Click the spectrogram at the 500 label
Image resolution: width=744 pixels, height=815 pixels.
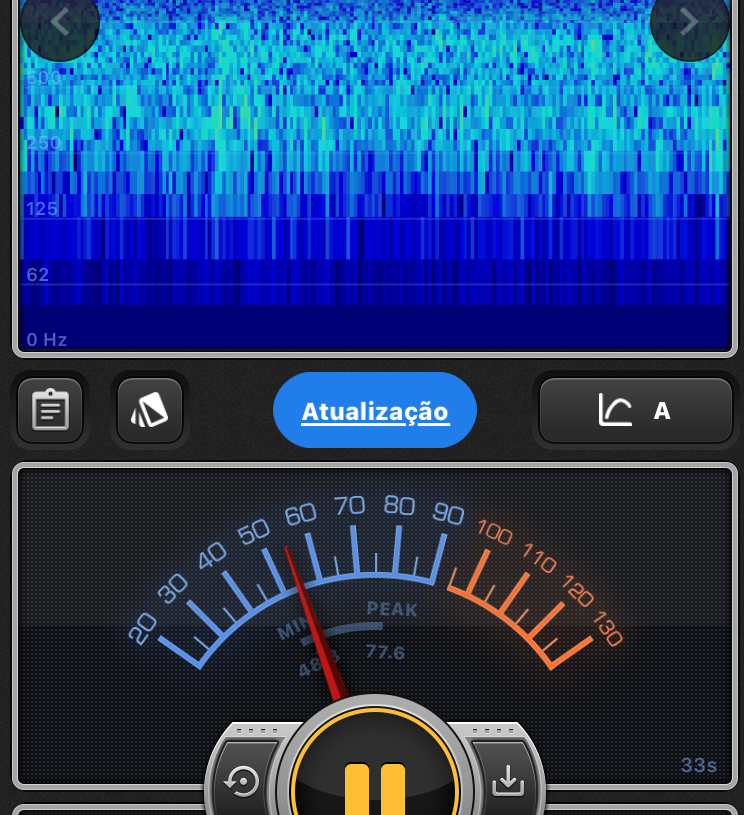[x=44, y=78]
